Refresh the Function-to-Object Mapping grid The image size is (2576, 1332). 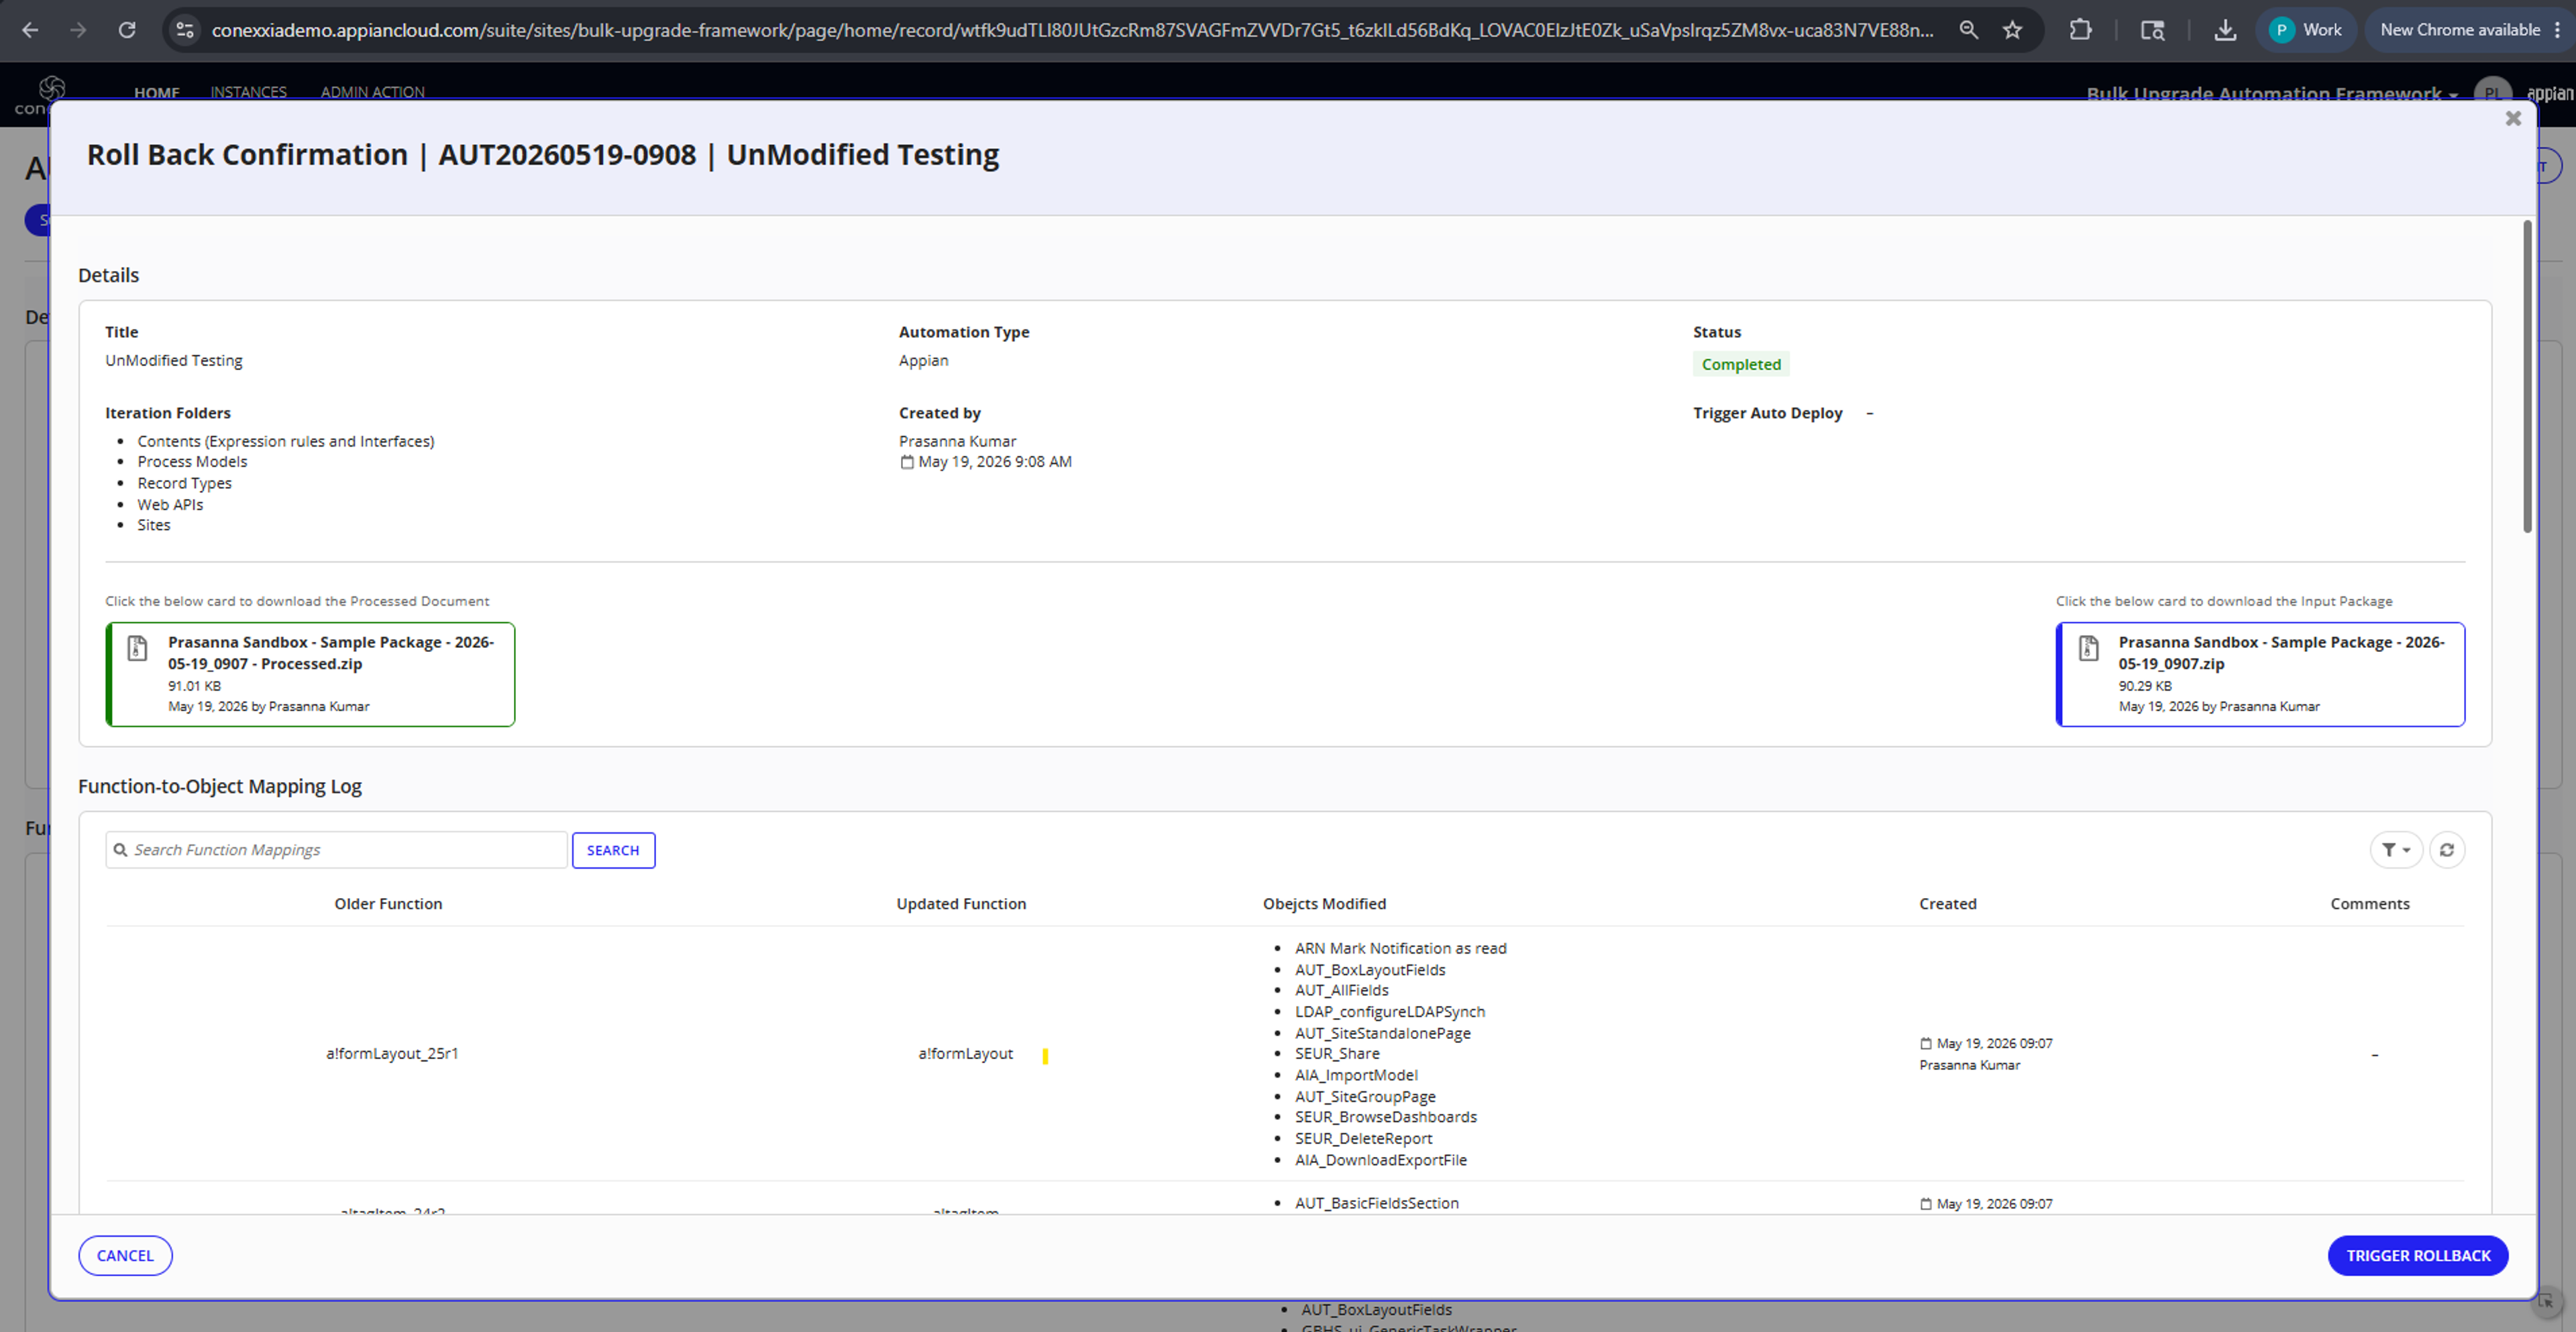point(2446,850)
